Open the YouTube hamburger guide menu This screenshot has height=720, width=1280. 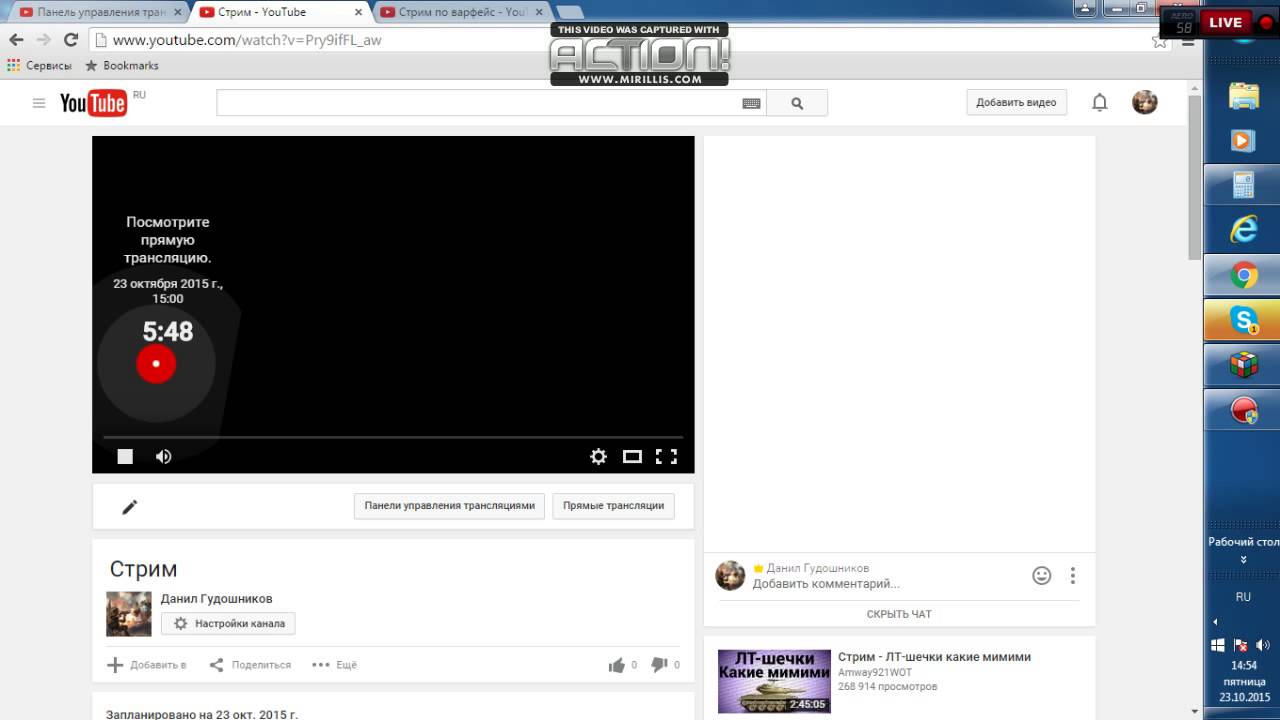[x=39, y=103]
